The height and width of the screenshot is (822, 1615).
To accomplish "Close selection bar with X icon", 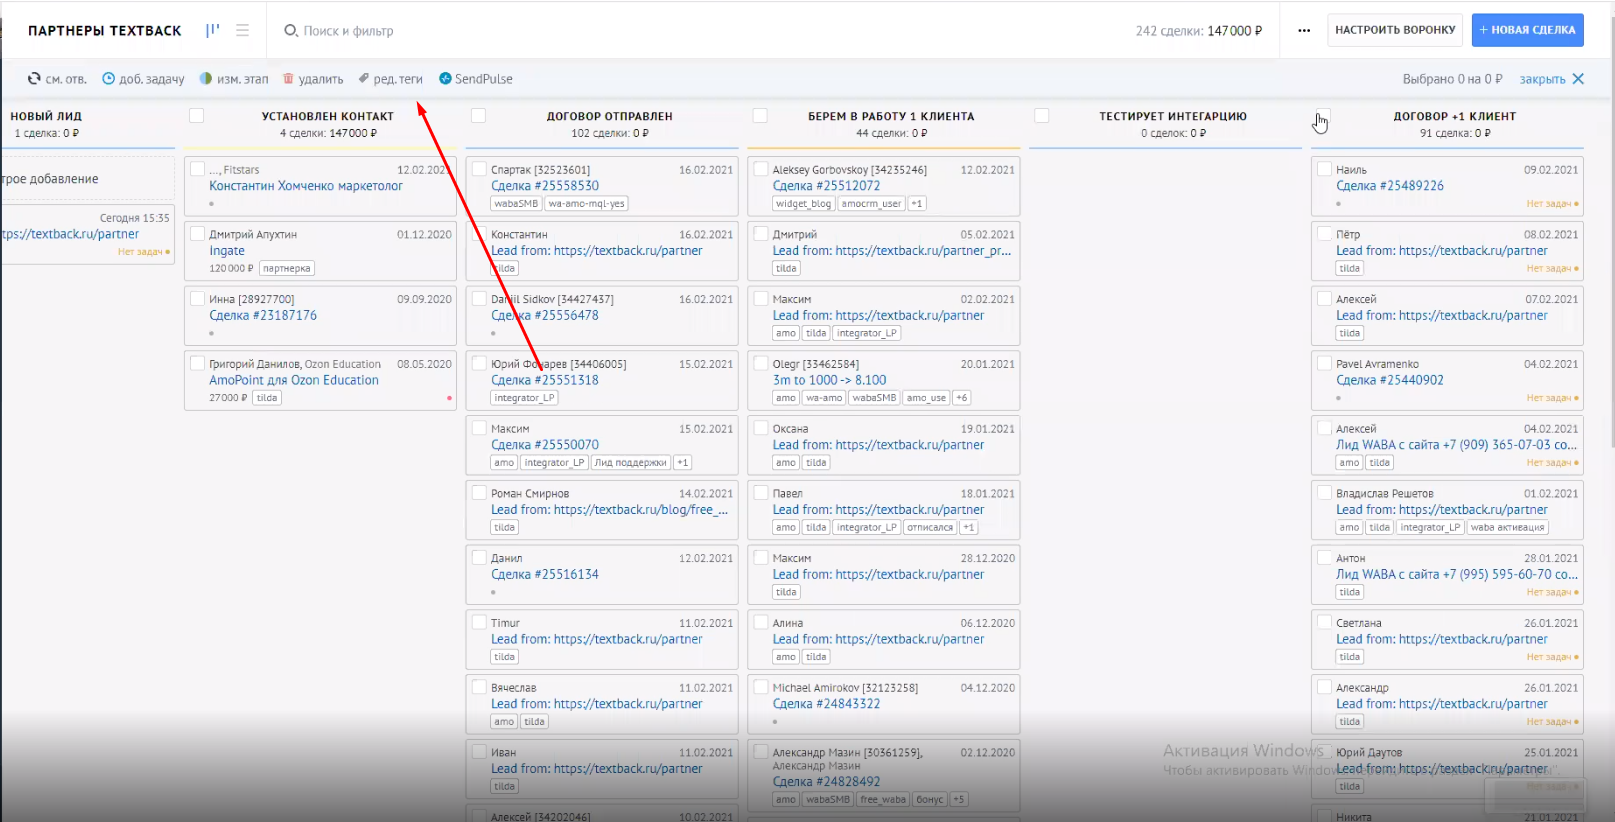I will [x=1578, y=79].
